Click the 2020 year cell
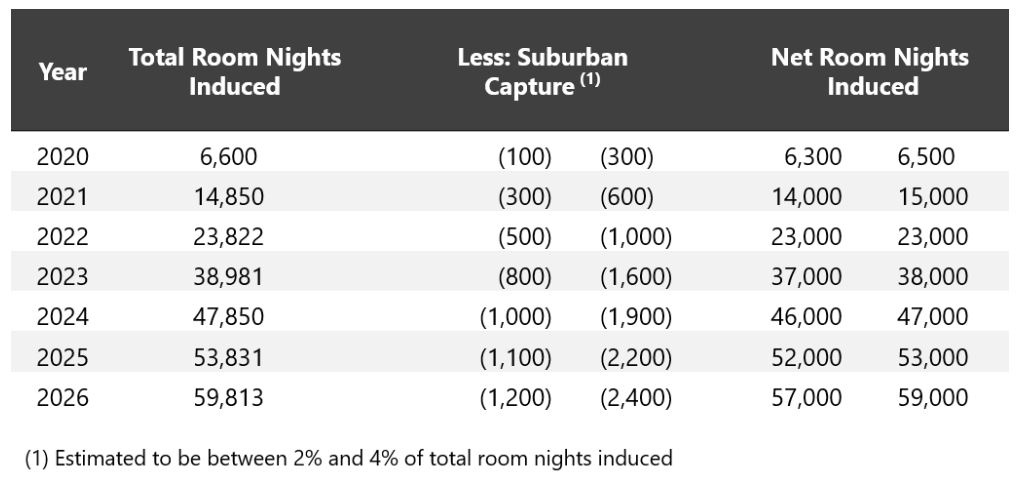The height and width of the screenshot is (480, 1033). point(62,156)
